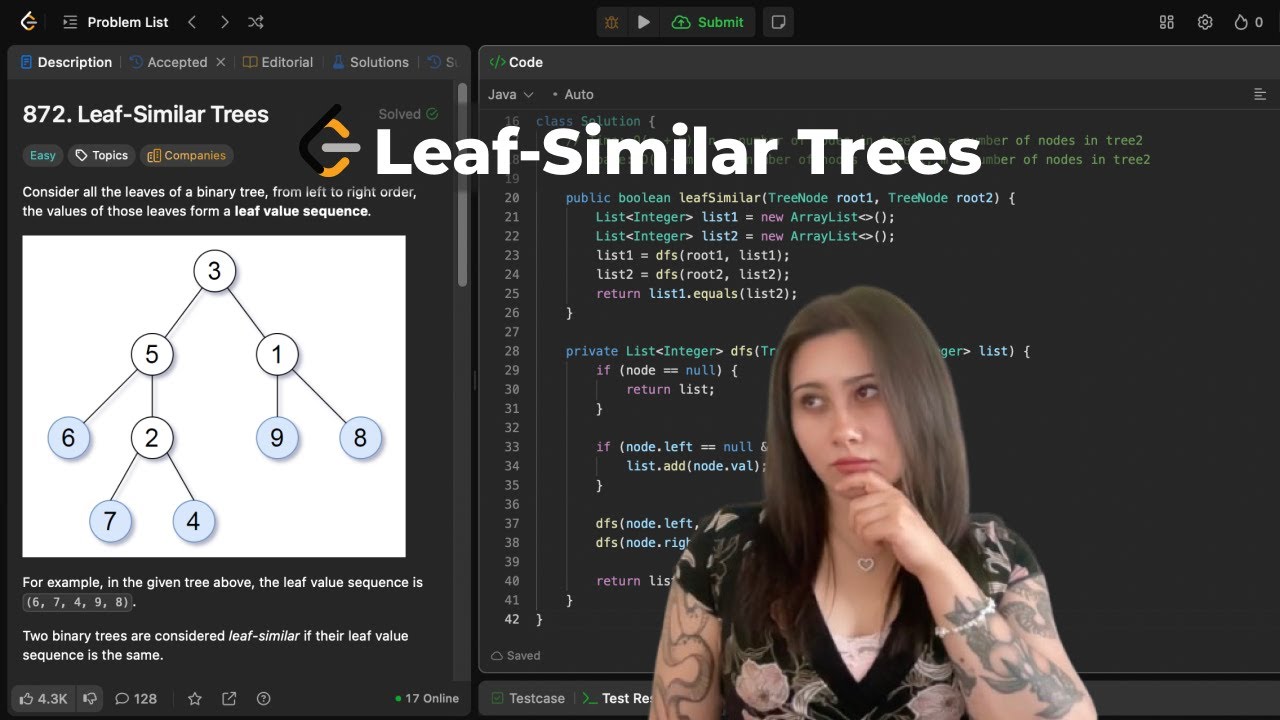Pick a random problem with the shuffle icon
This screenshot has width=1280, height=720.
[x=256, y=22]
